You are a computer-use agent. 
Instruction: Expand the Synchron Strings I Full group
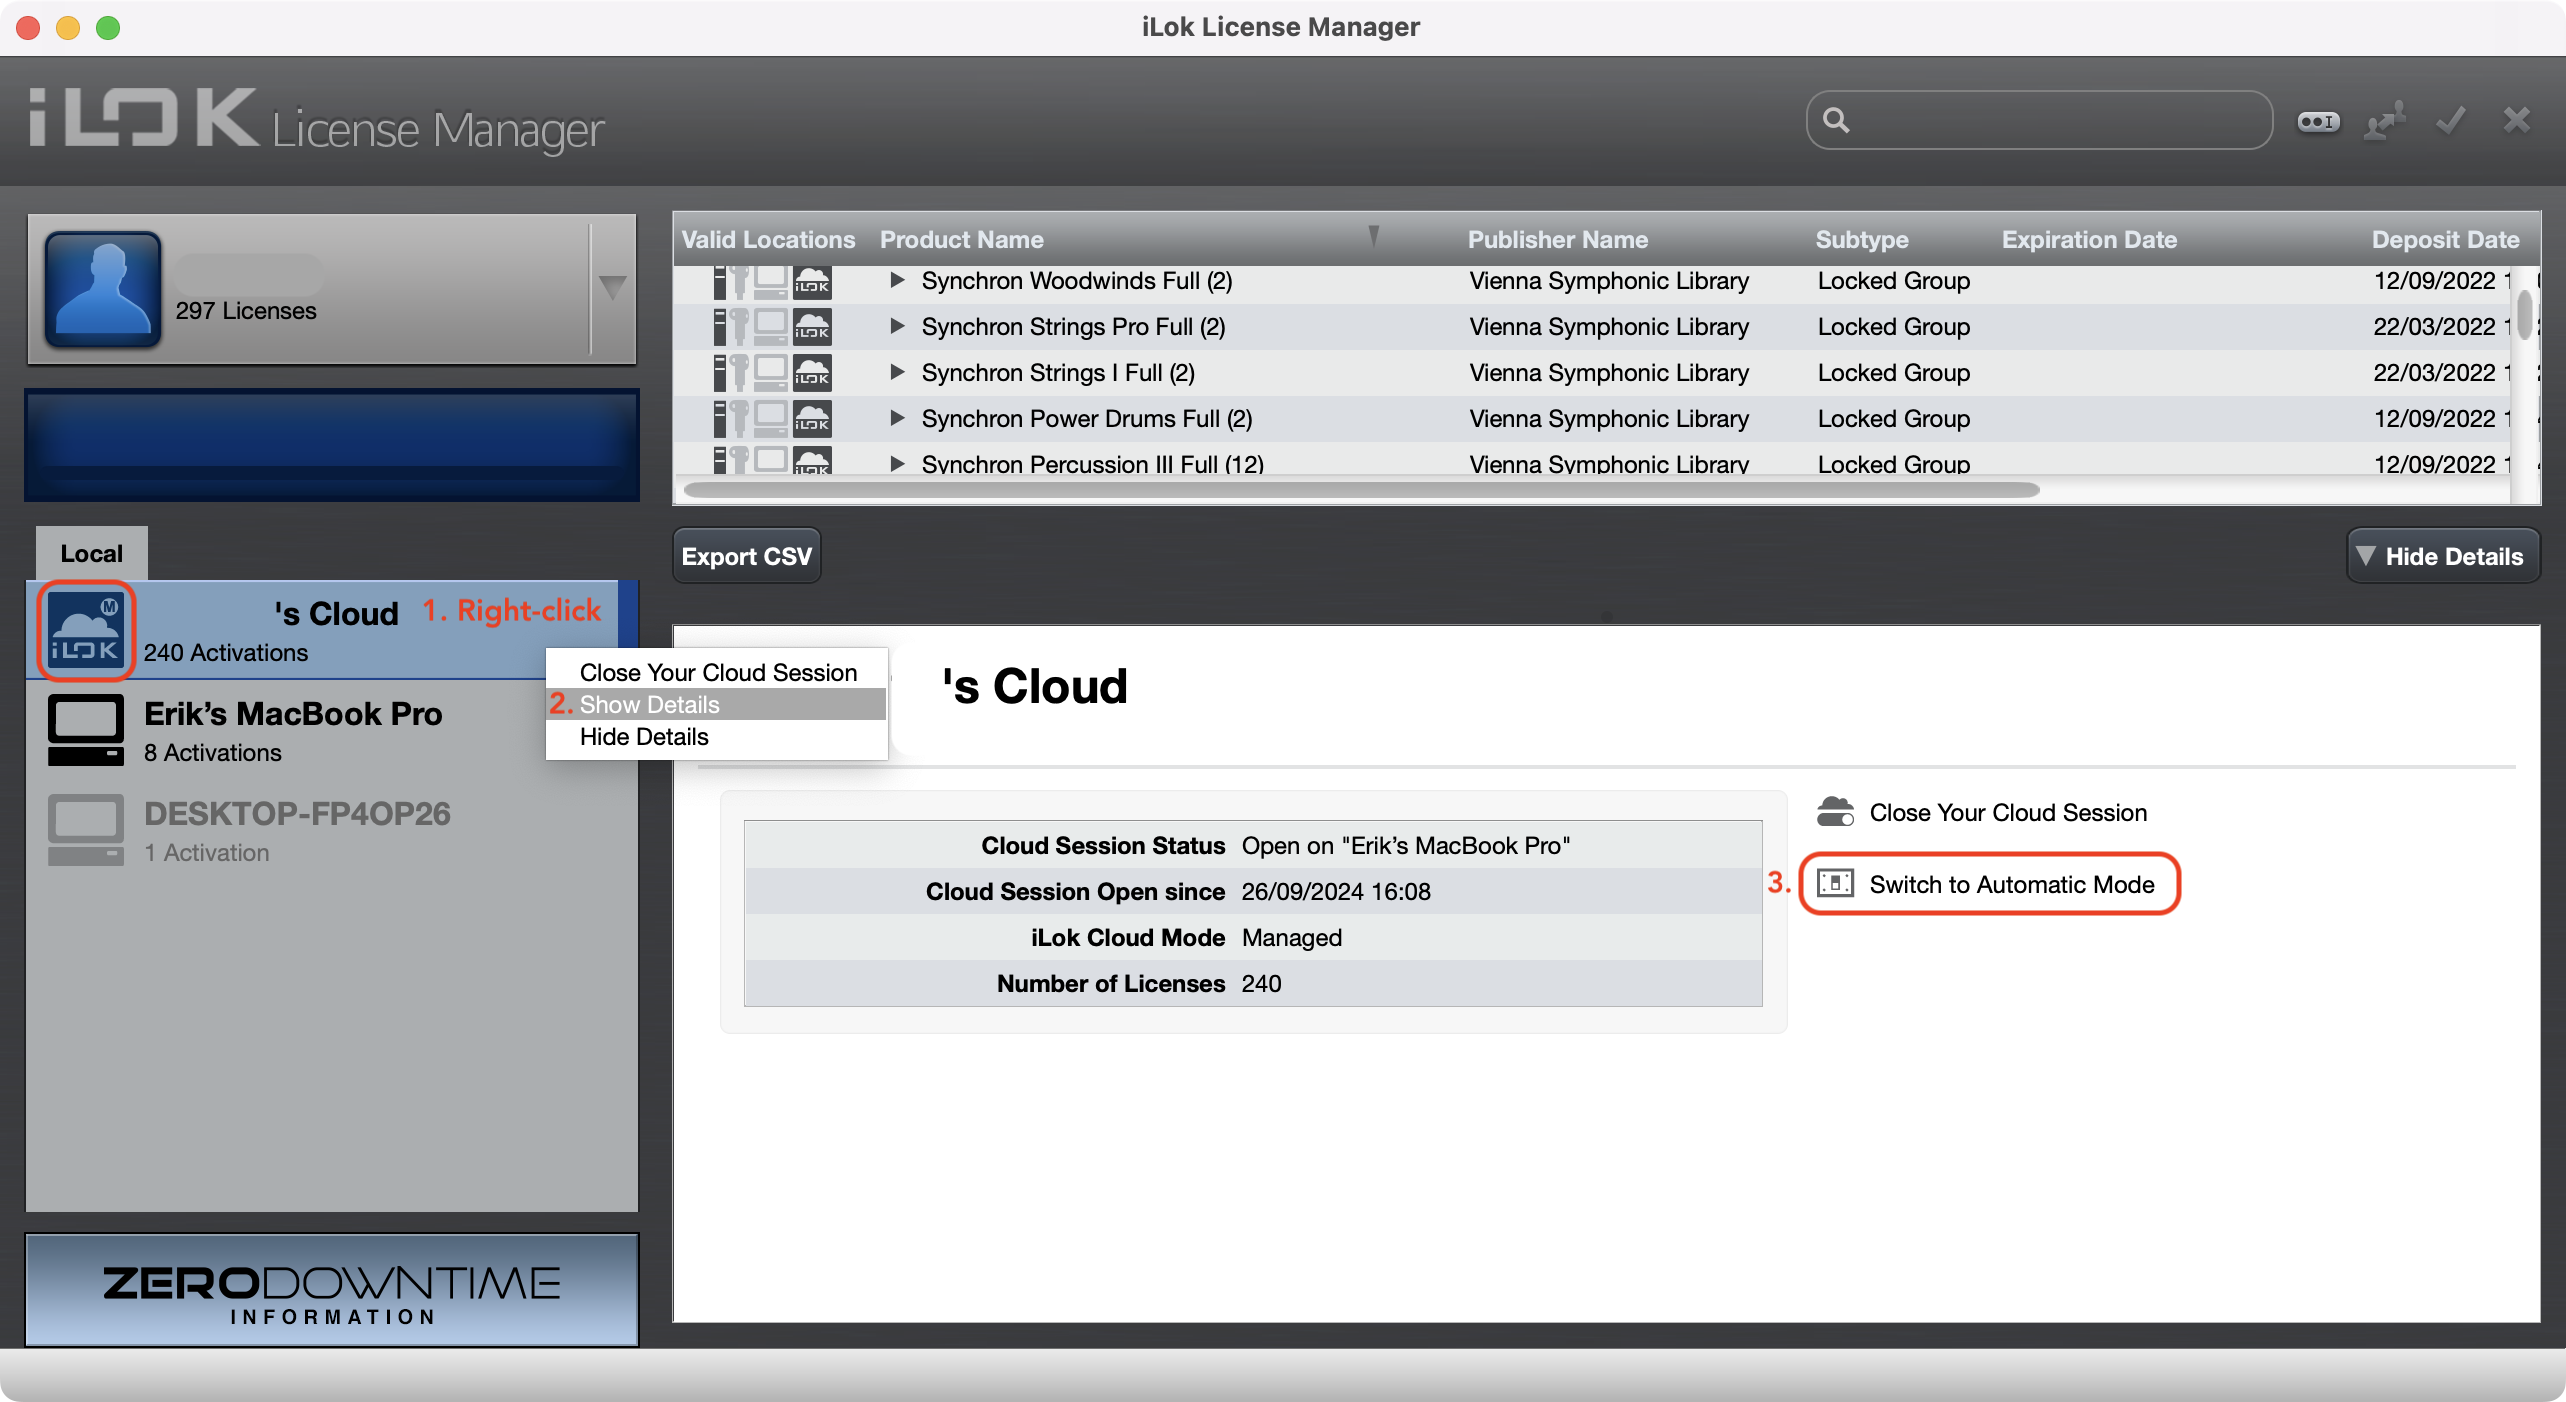897,373
